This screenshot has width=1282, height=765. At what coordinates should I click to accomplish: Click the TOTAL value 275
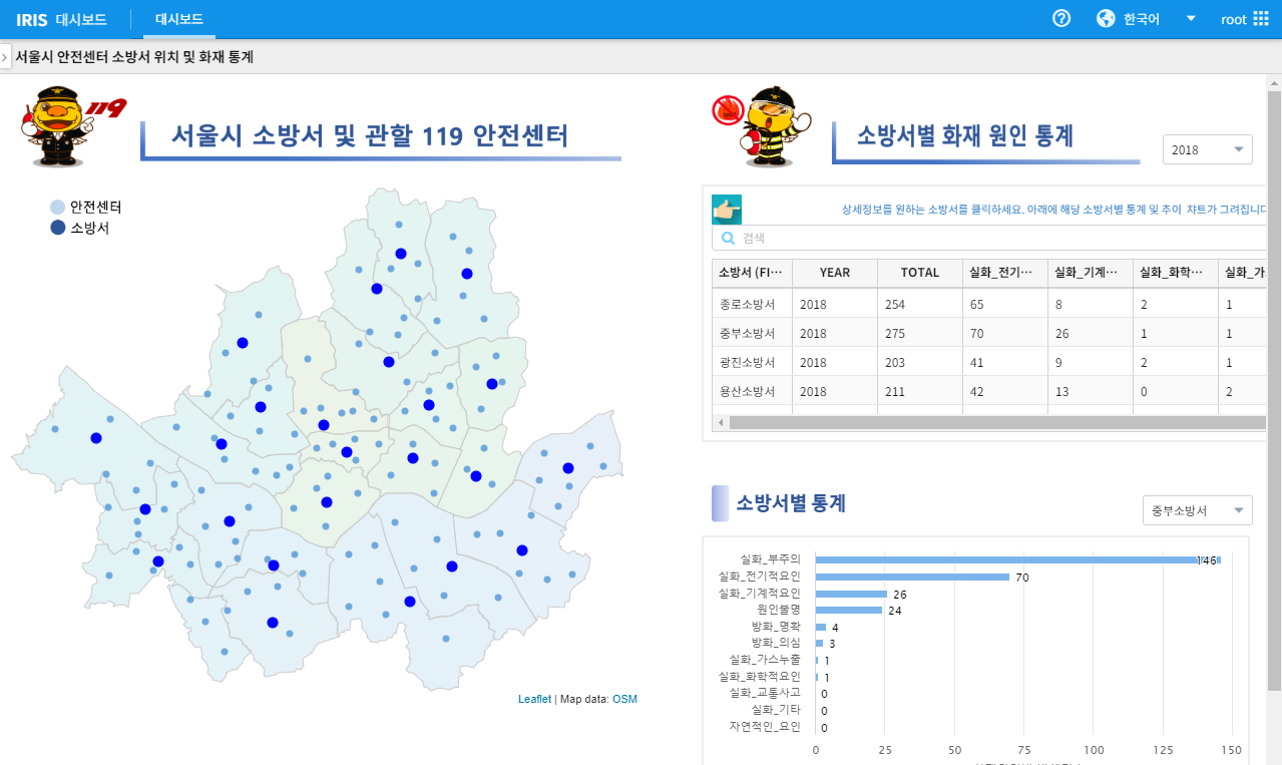895,333
